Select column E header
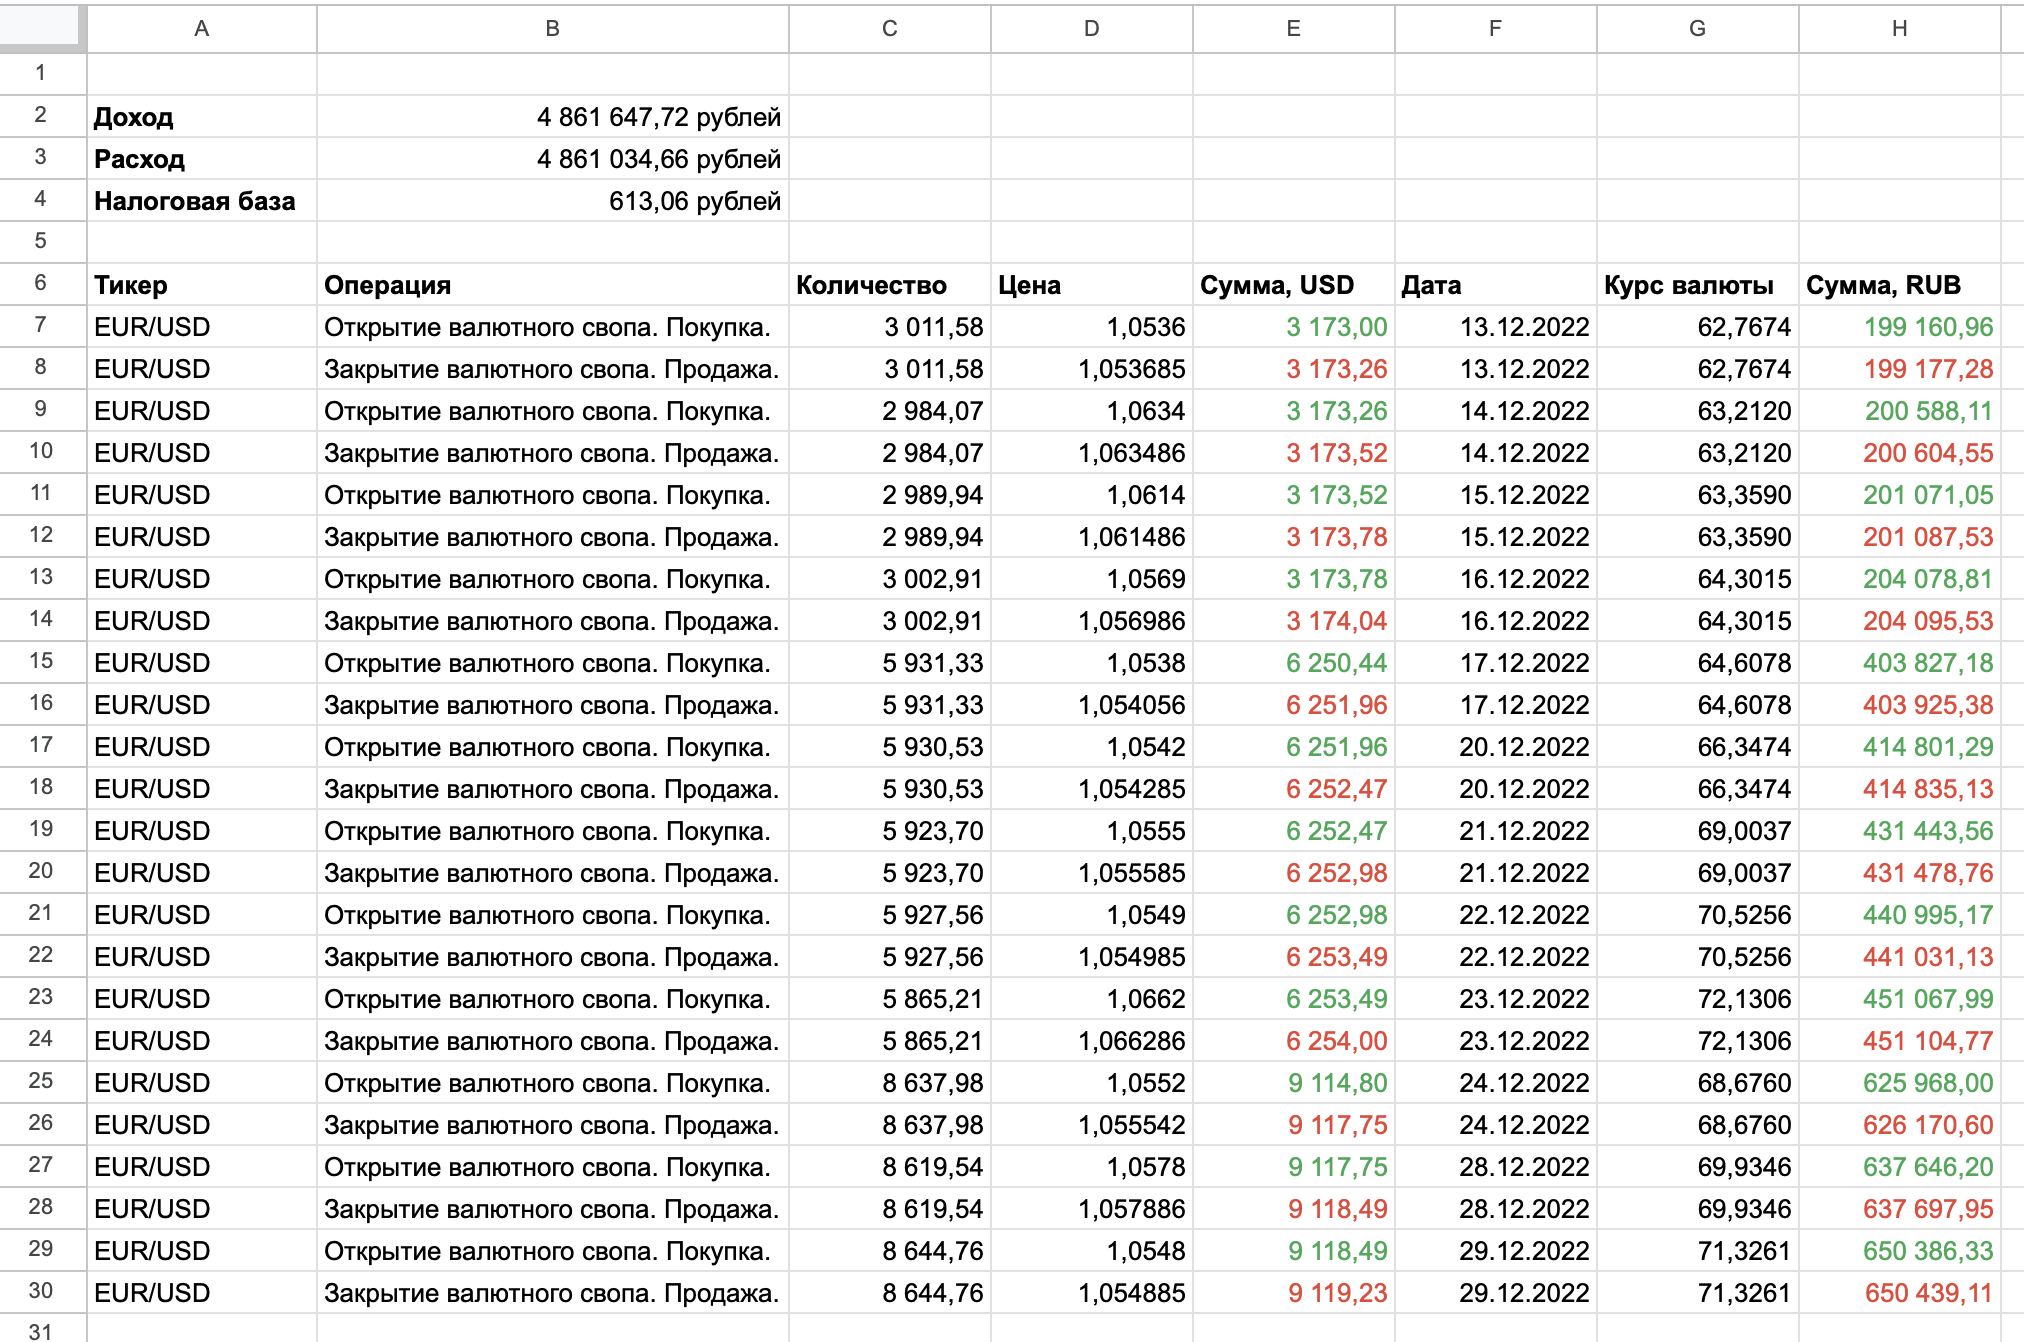The width and height of the screenshot is (2024, 1342). click(1294, 28)
